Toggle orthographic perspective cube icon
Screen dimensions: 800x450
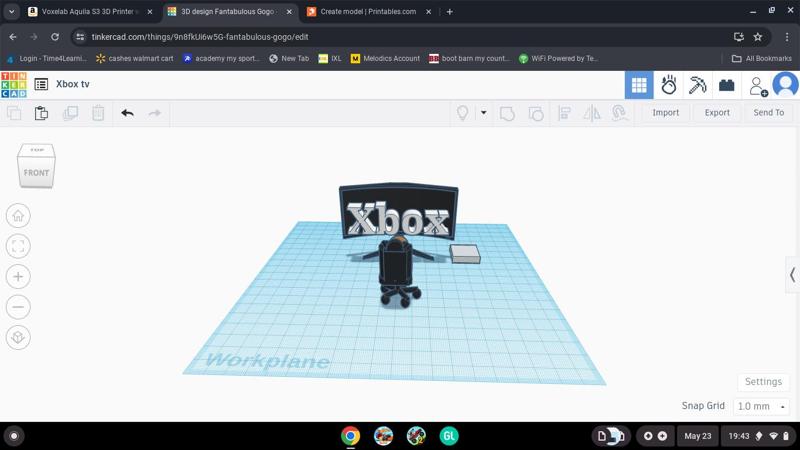(18, 337)
